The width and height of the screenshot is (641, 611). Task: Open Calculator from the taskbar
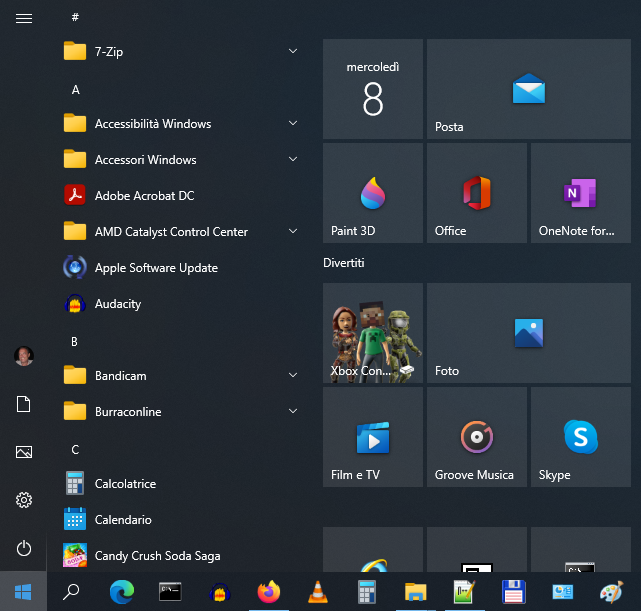point(367,591)
